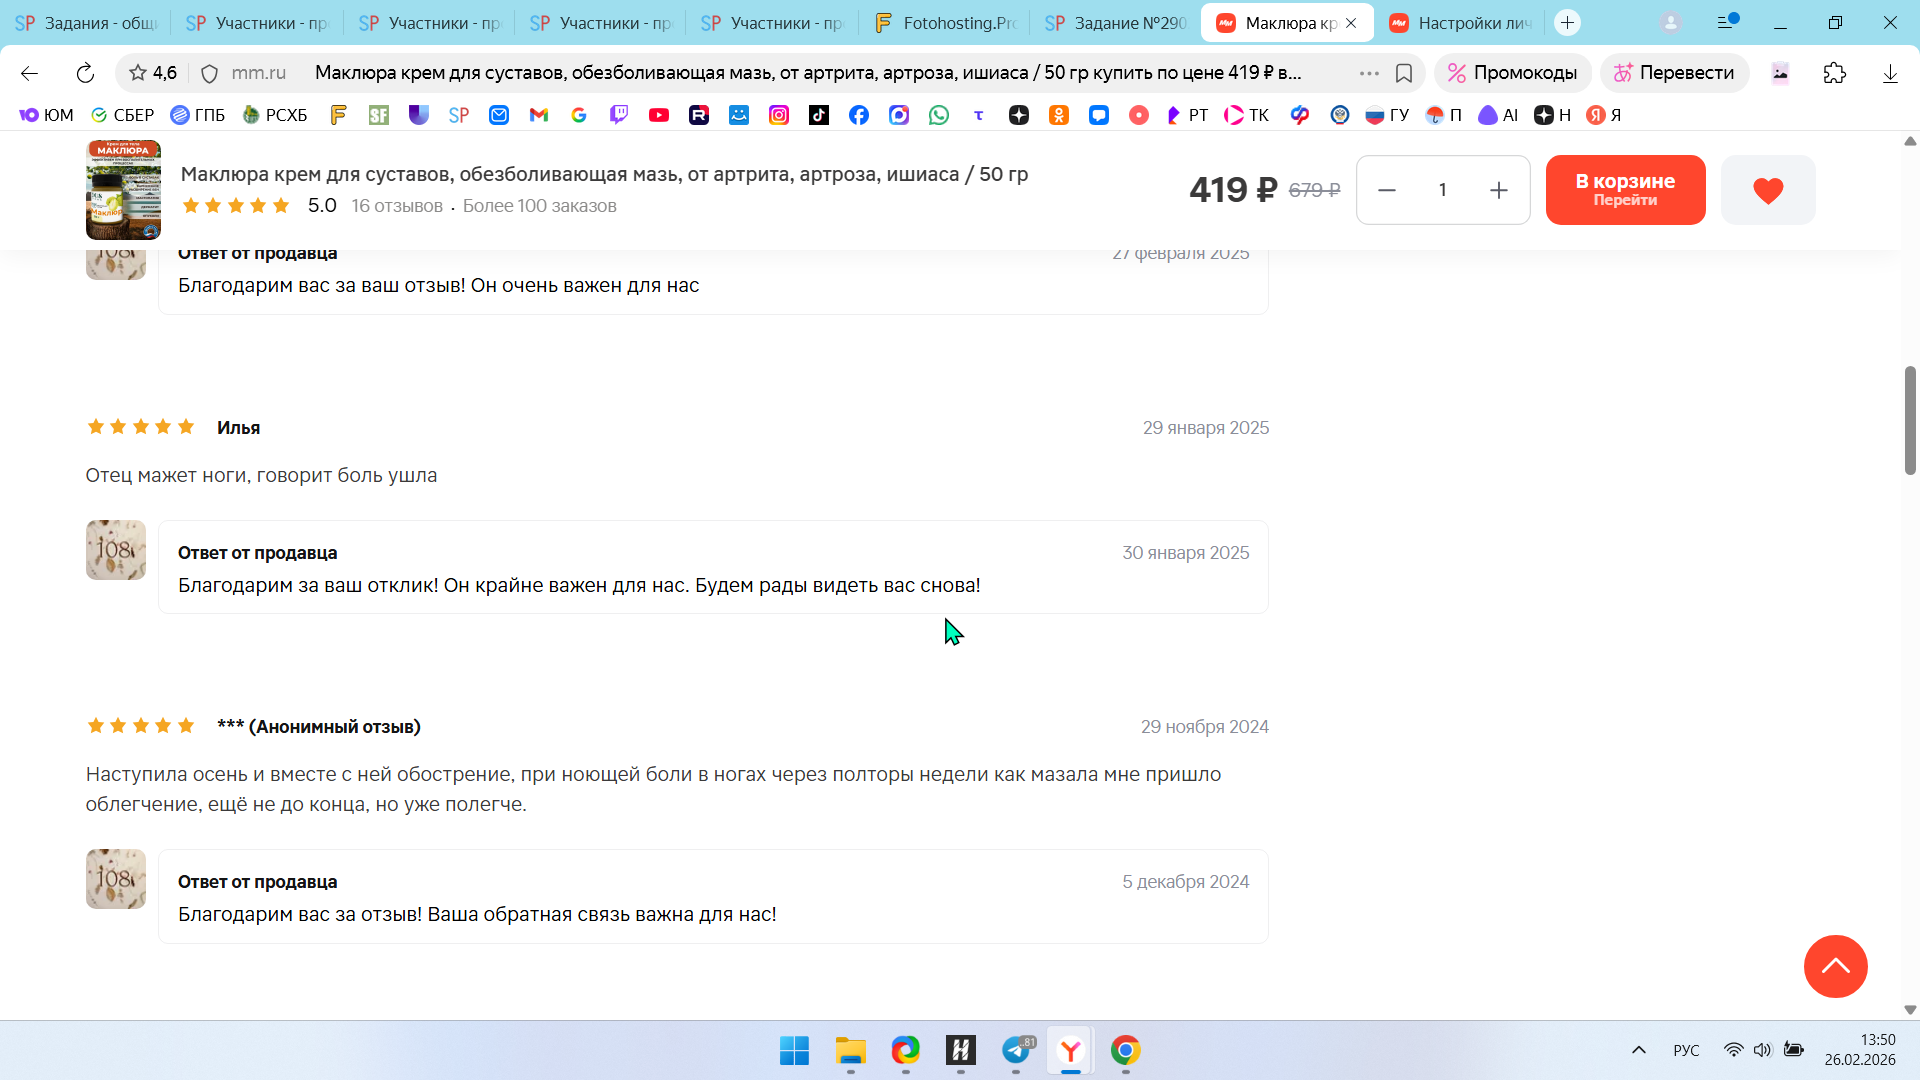Screen dimensions: 1920x1080
Task: Decrease quantity with the minus button
Action: click(1387, 190)
